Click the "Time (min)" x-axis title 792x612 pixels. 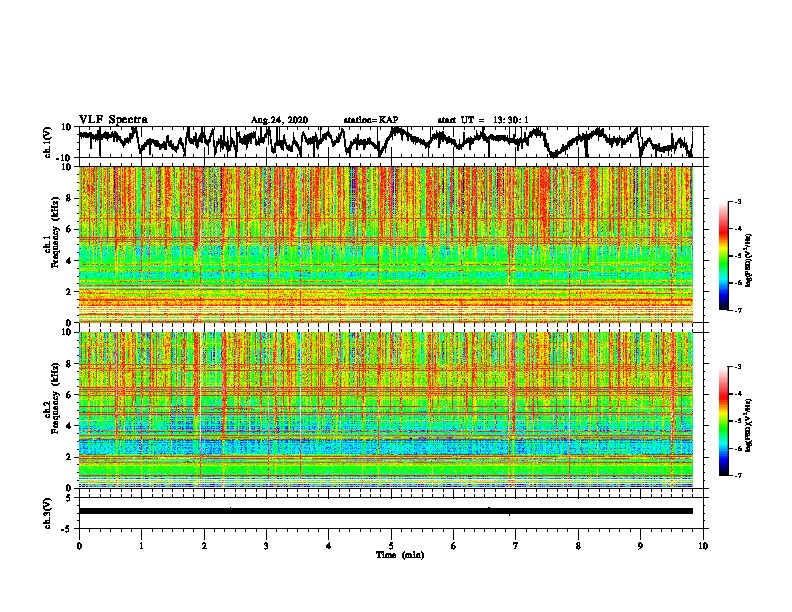(x=400, y=555)
